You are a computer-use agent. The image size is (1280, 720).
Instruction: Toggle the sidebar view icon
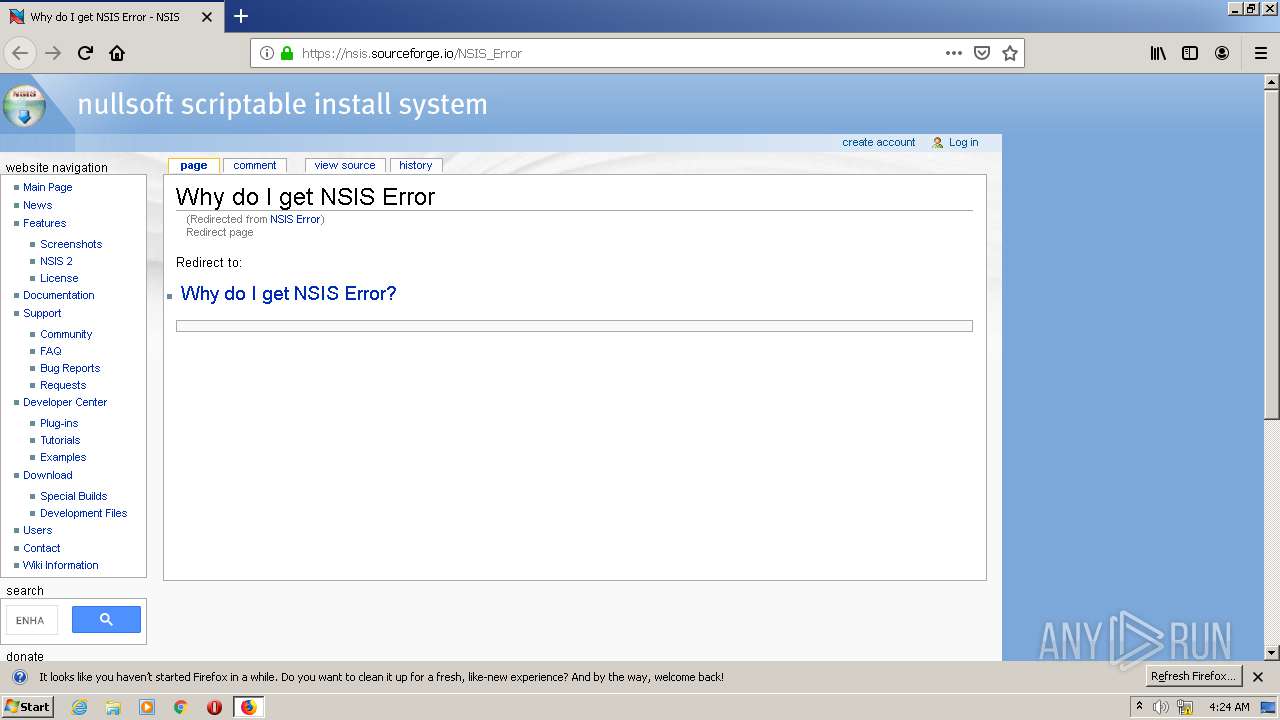(1190, 53)
